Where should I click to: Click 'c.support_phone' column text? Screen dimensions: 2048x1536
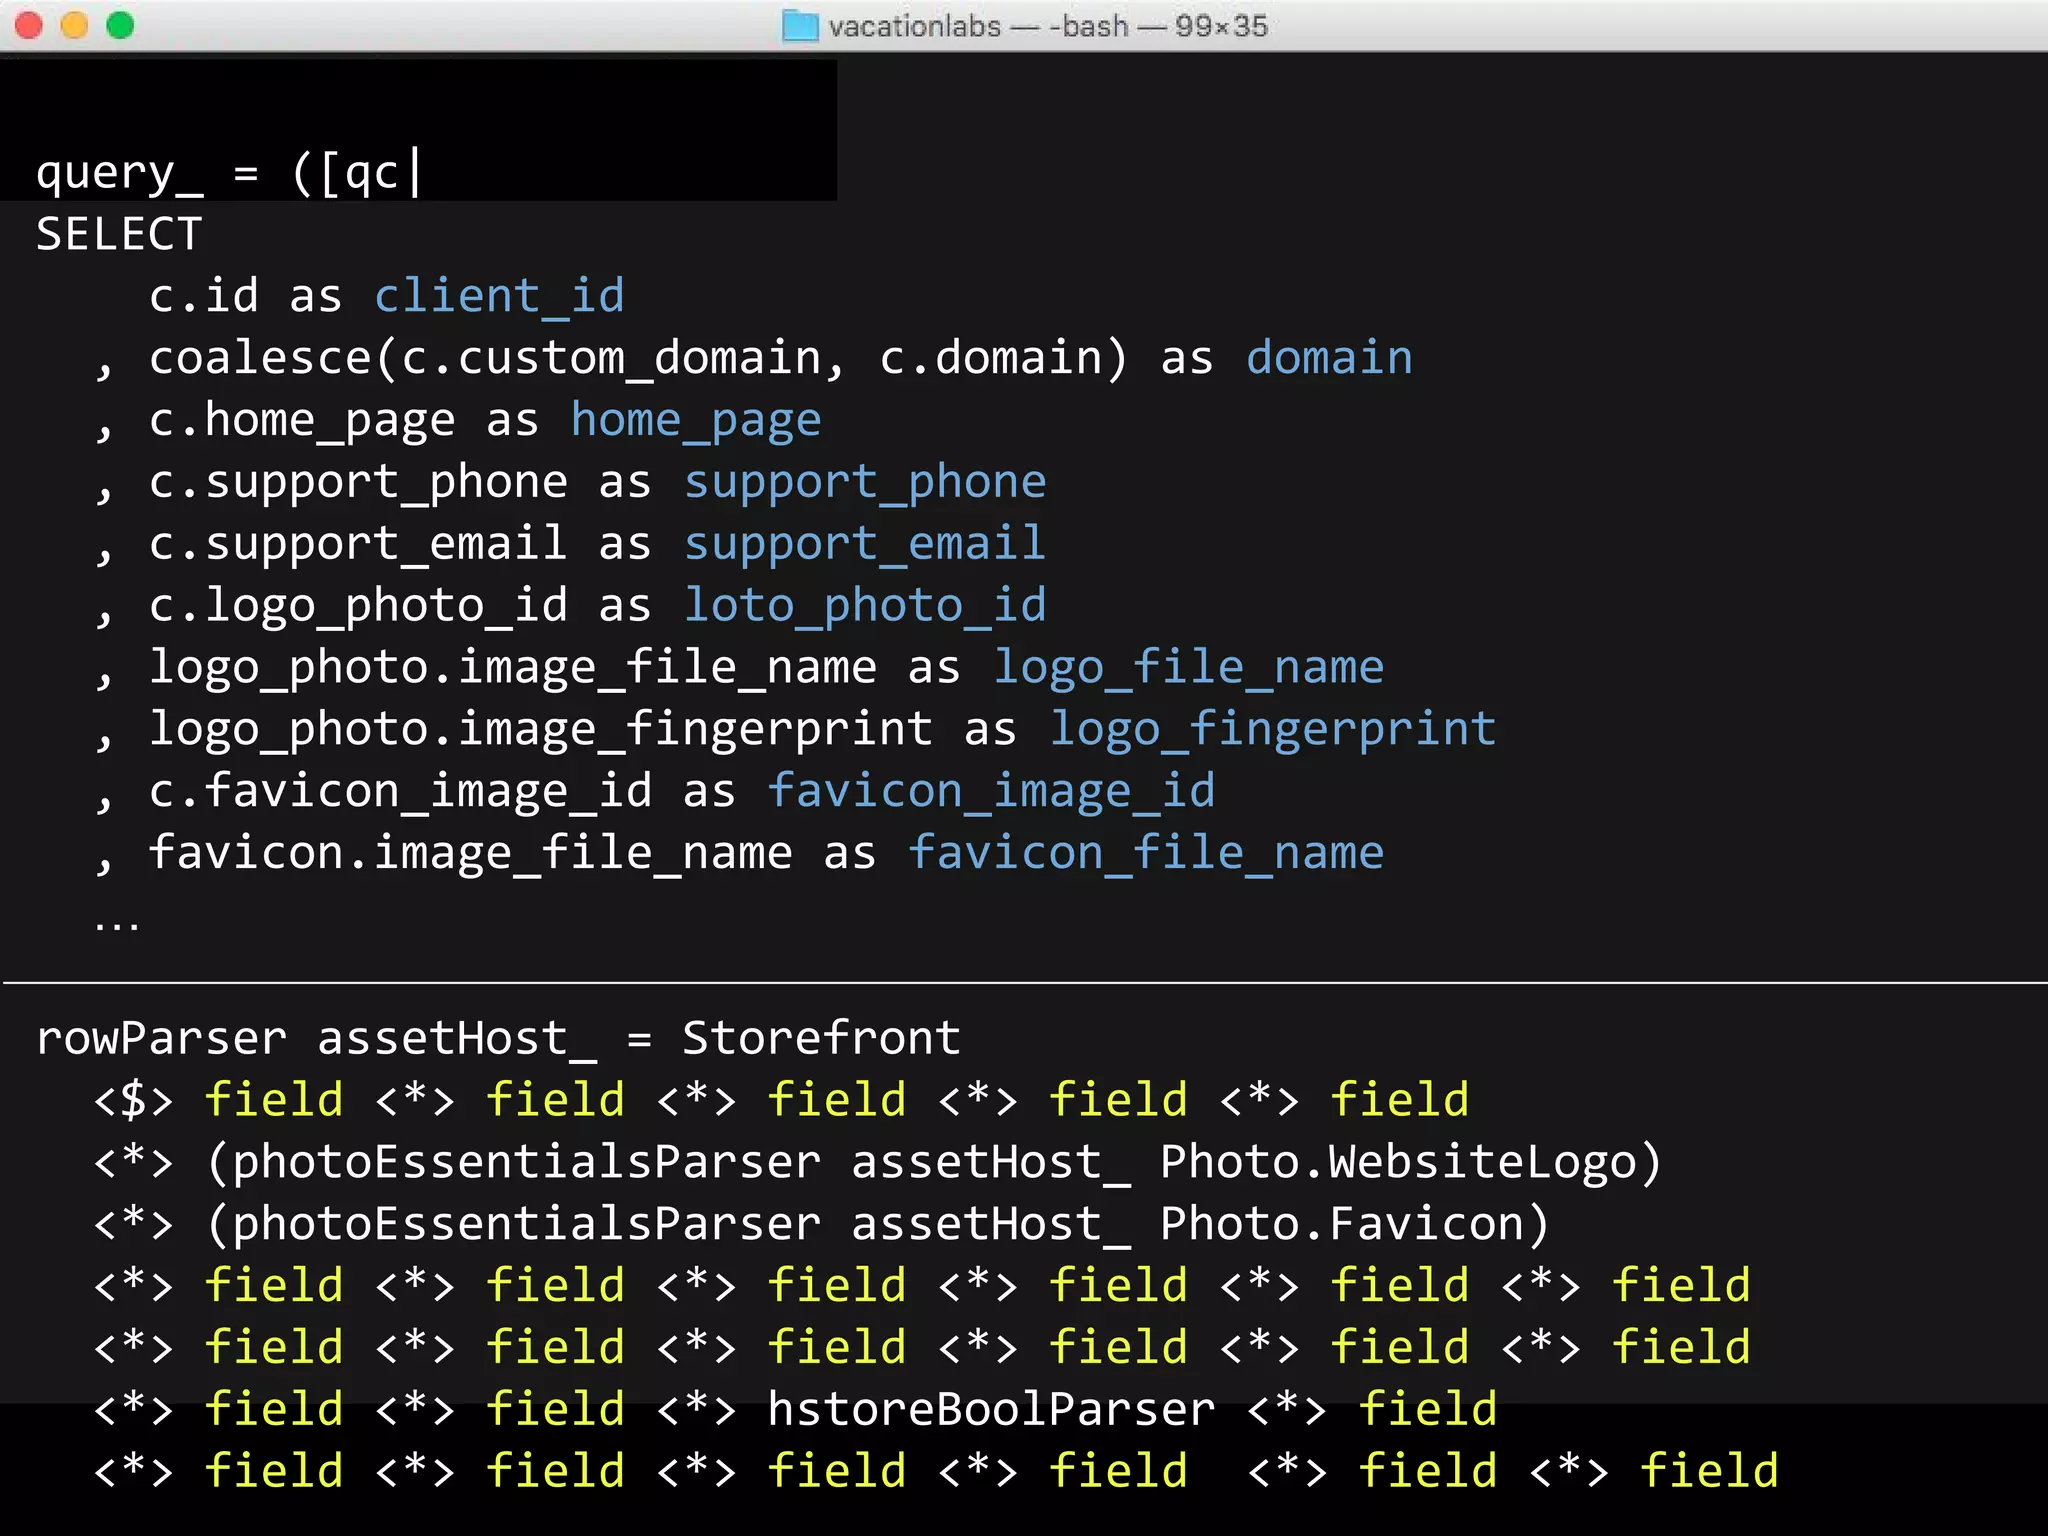(359, 482)
